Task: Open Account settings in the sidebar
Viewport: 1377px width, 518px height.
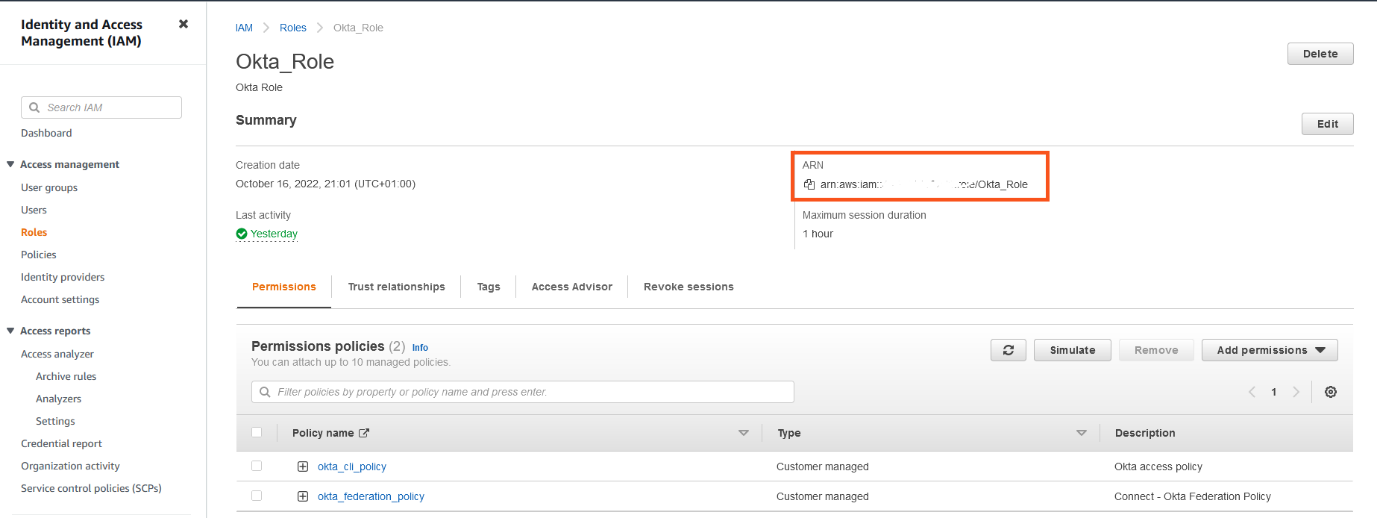Action: (x=60, y=300)
